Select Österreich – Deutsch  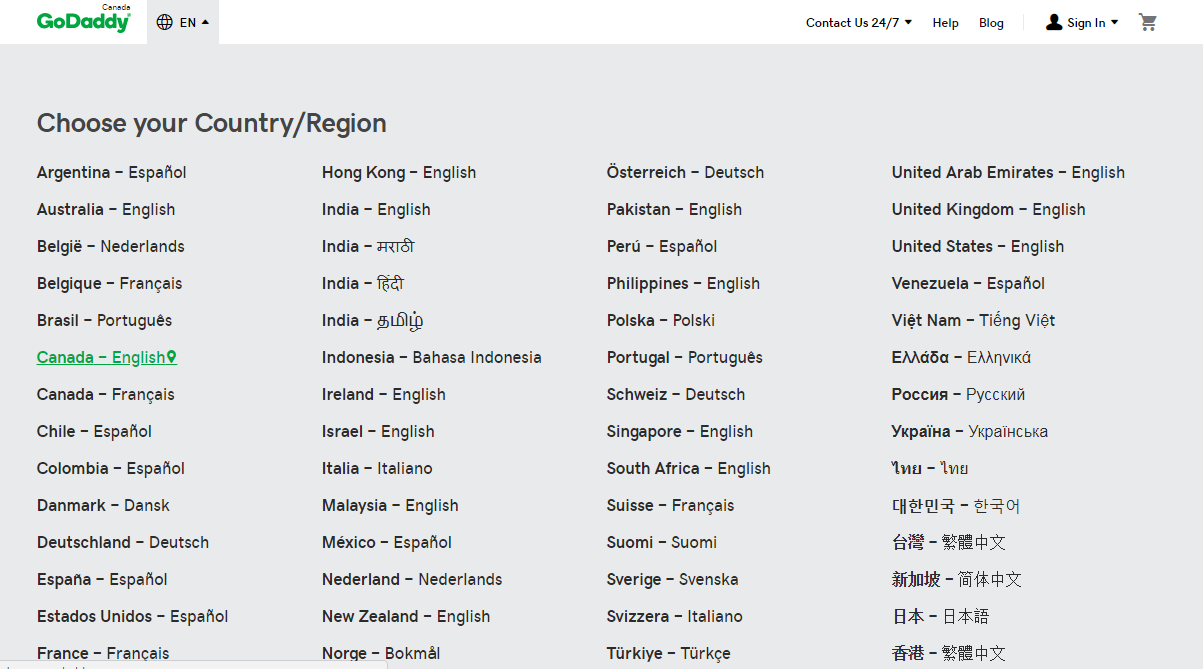tap(685, 172)
